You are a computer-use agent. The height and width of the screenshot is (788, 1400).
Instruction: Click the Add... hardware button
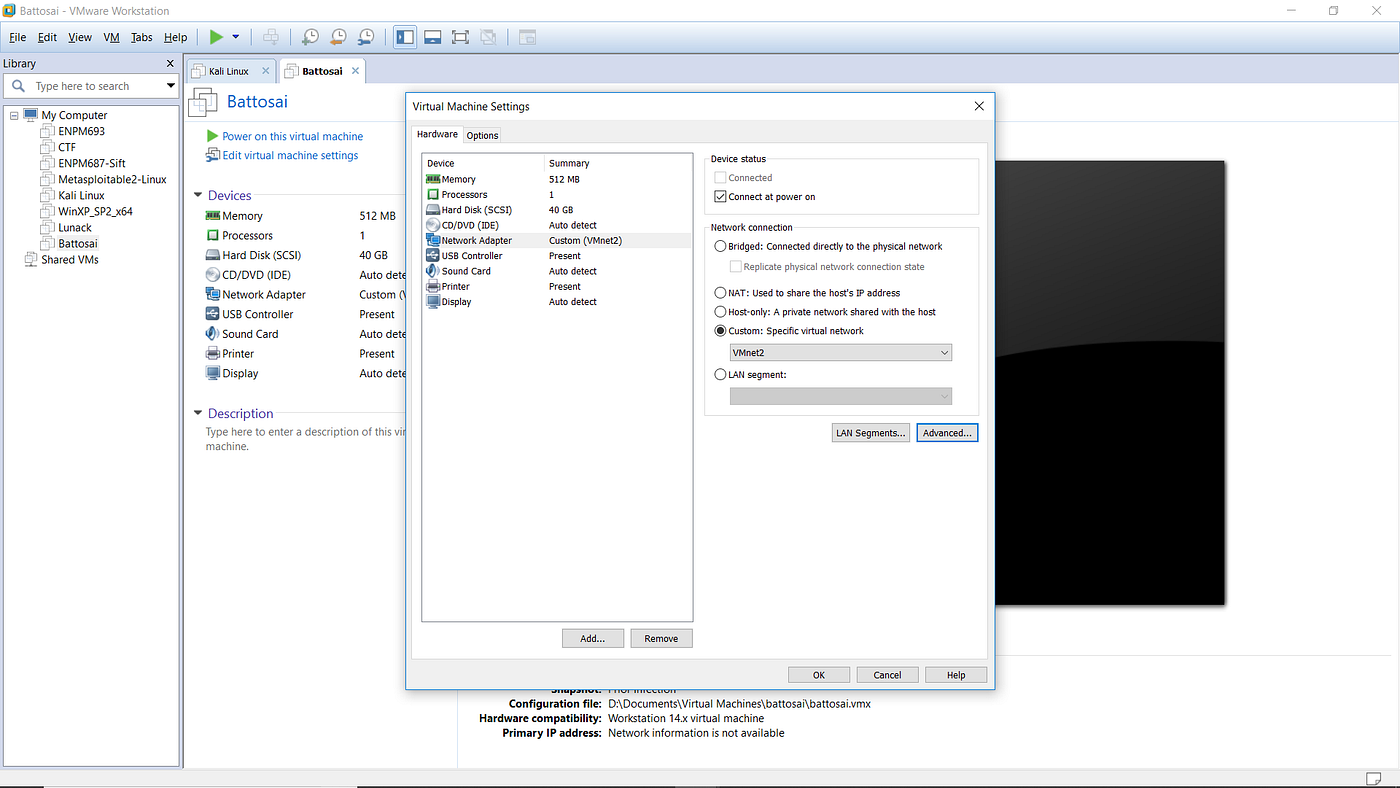click(x=593, y=638)
